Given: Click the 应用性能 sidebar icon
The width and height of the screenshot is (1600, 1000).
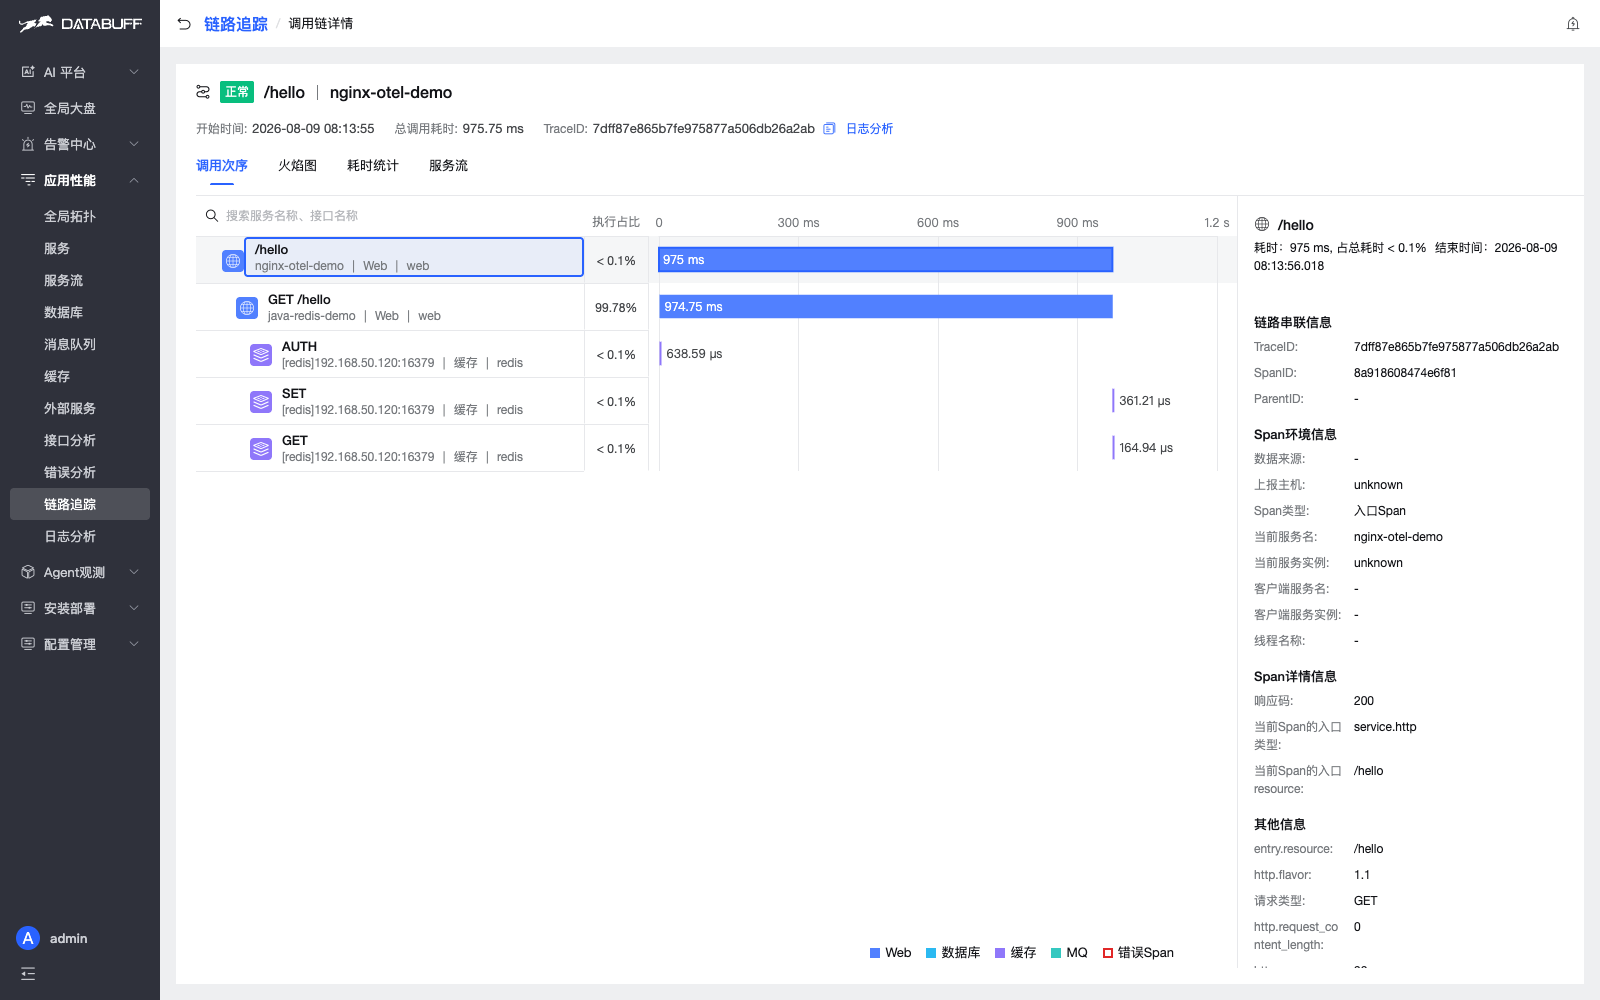Looking at the screenshot, I should click(x=28, y=180).
